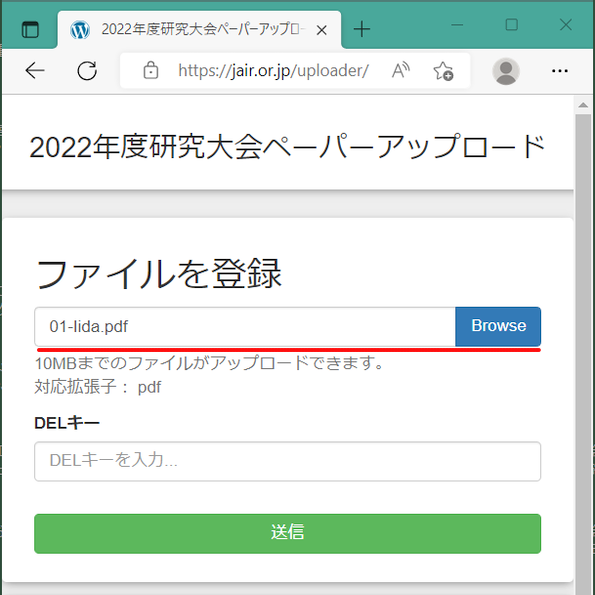Open a new tab with plus button
The height and width of the screenshot is (595, 595).
pyautogui.click(x=362, y=29)
